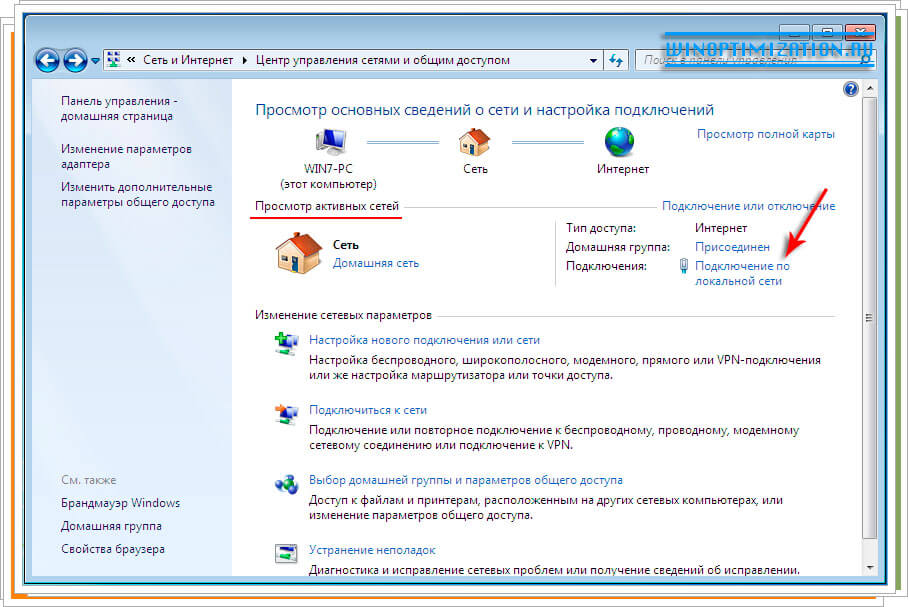Select the Сеть и Интернет breadcrumb
Image resolution: width=908 pixels, height=607 pixels.
(x=187, y=60)
